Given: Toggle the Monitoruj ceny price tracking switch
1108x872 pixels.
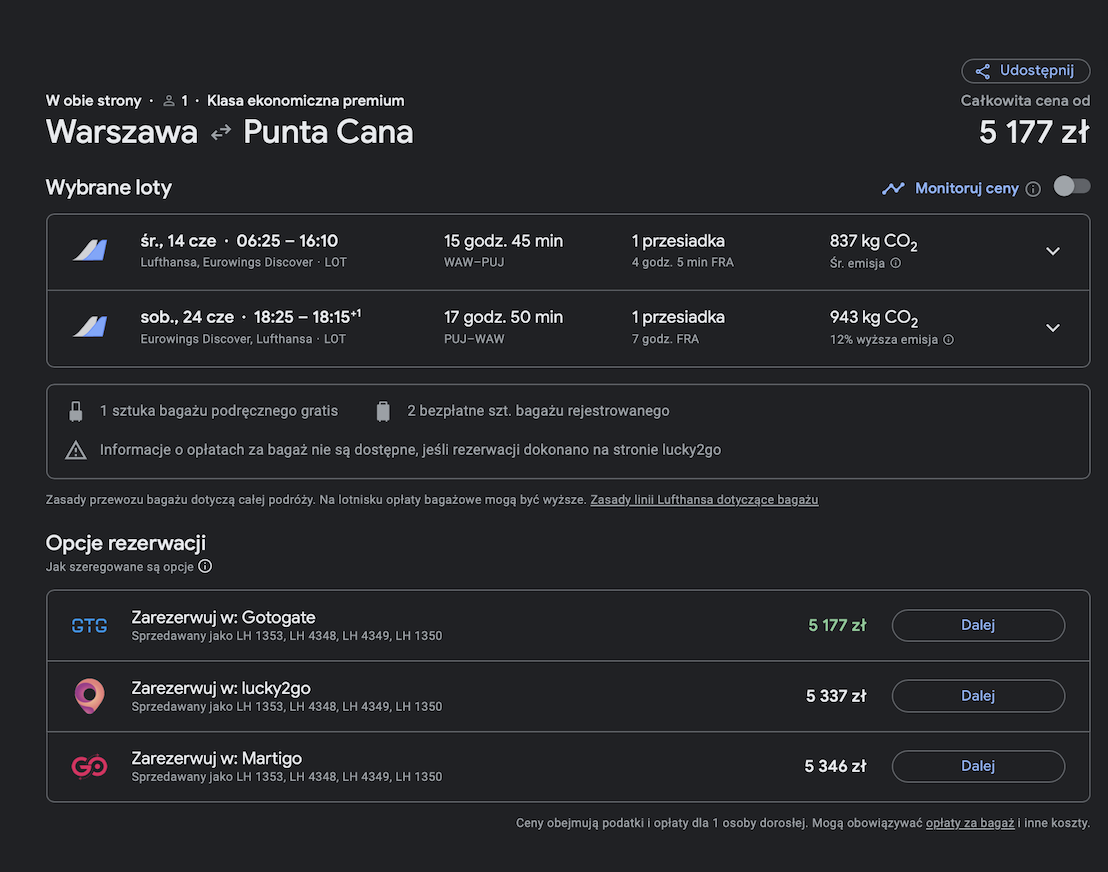Looking at the screenshot, I should pos(1071,187).
